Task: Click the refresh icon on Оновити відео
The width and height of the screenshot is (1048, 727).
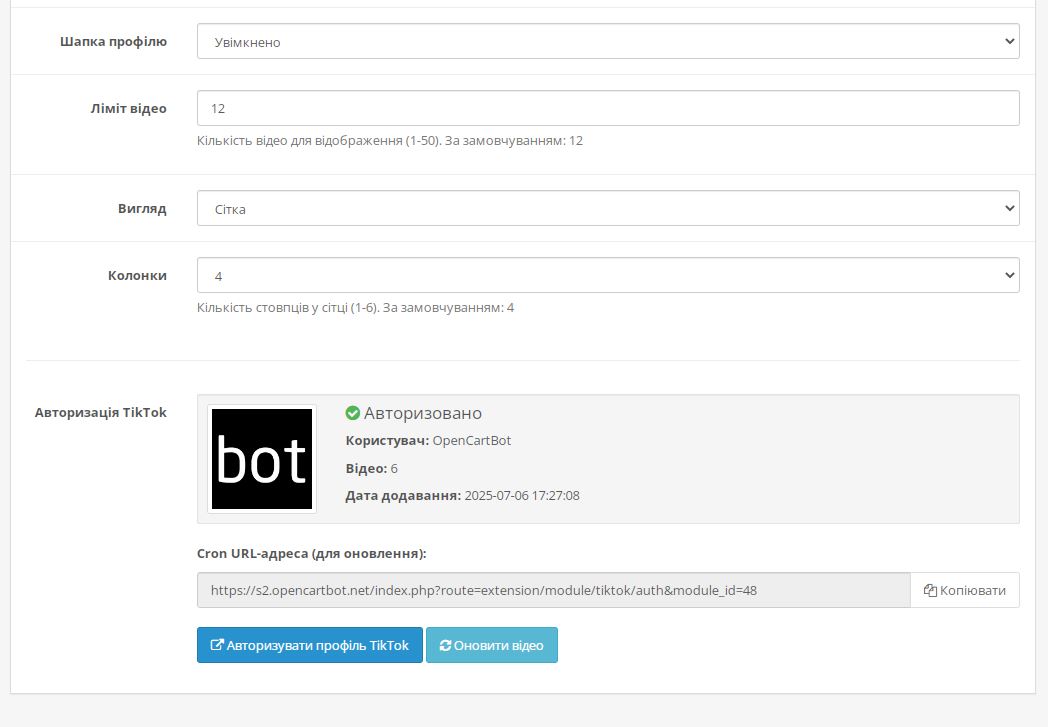Action: [x=445, y=645]
